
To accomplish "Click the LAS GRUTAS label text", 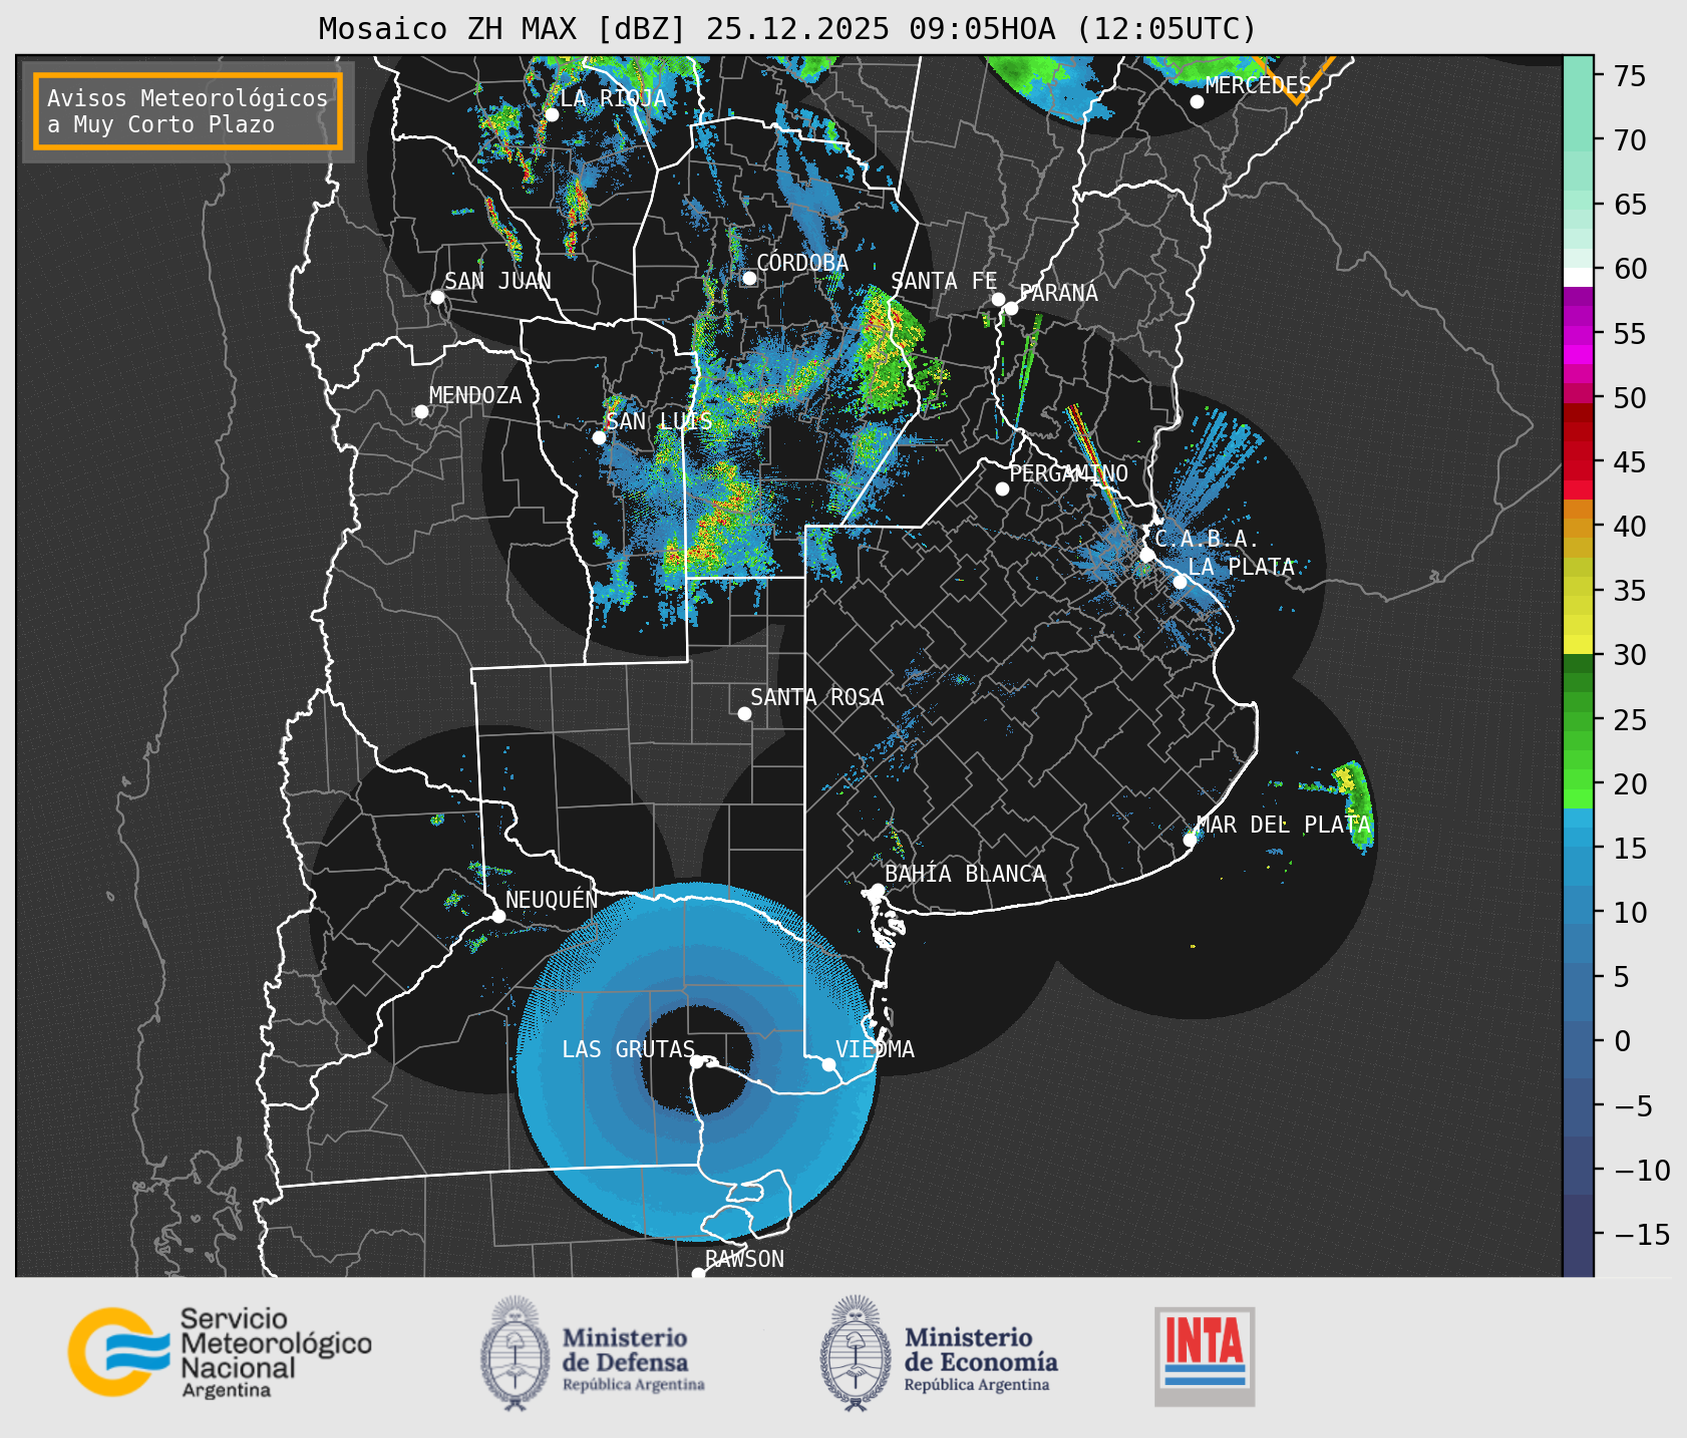I will [628, 1049].
